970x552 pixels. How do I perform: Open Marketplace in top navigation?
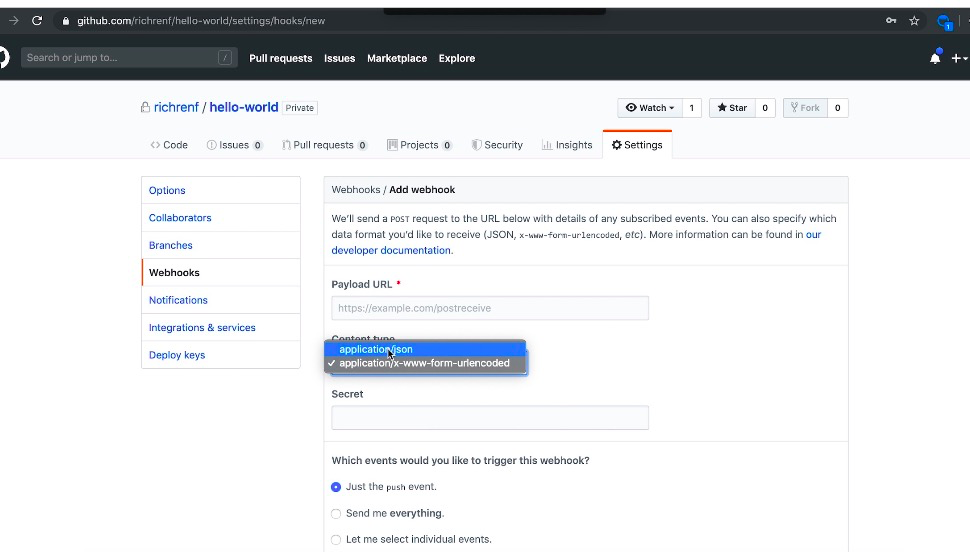tap(397, 58)
